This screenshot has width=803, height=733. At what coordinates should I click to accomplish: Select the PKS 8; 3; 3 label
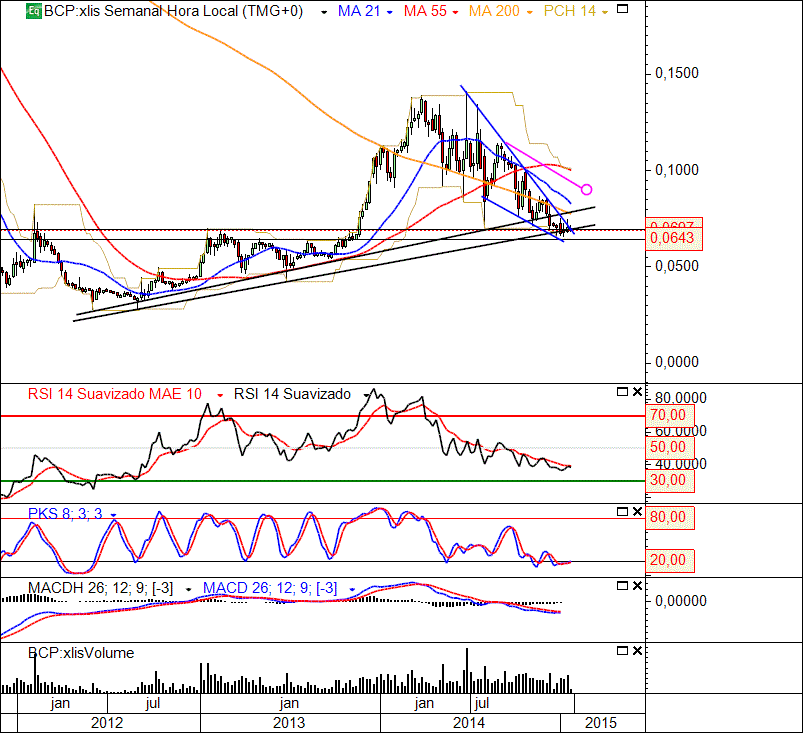(65, 513)
